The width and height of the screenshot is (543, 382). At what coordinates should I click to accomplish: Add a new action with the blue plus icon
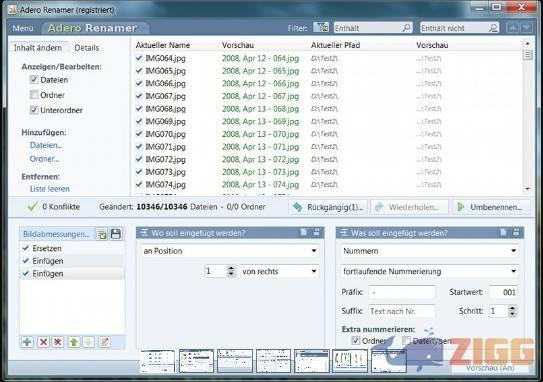(27, 342)
